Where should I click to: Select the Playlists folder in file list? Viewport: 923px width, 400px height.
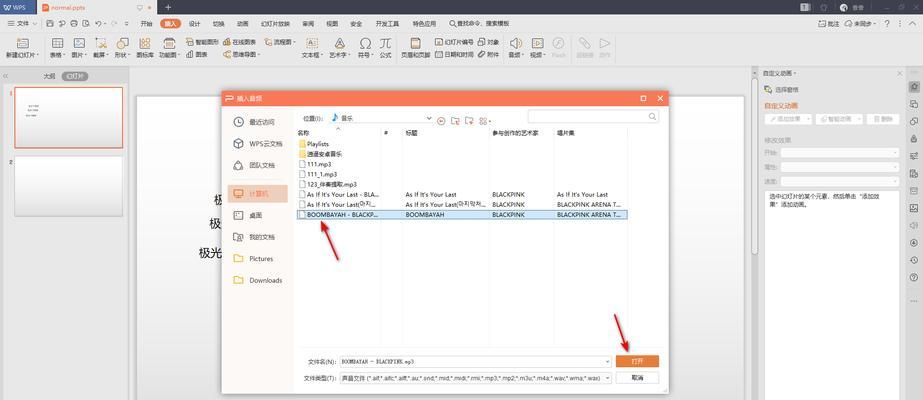(x=314, y=144)
